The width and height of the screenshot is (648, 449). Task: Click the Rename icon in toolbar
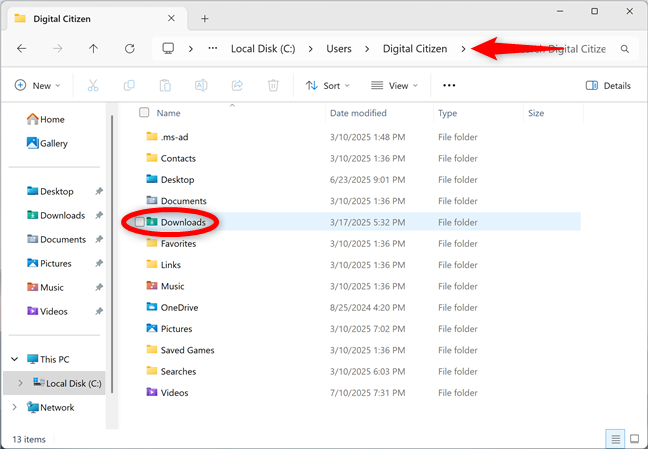coord(201,86)
